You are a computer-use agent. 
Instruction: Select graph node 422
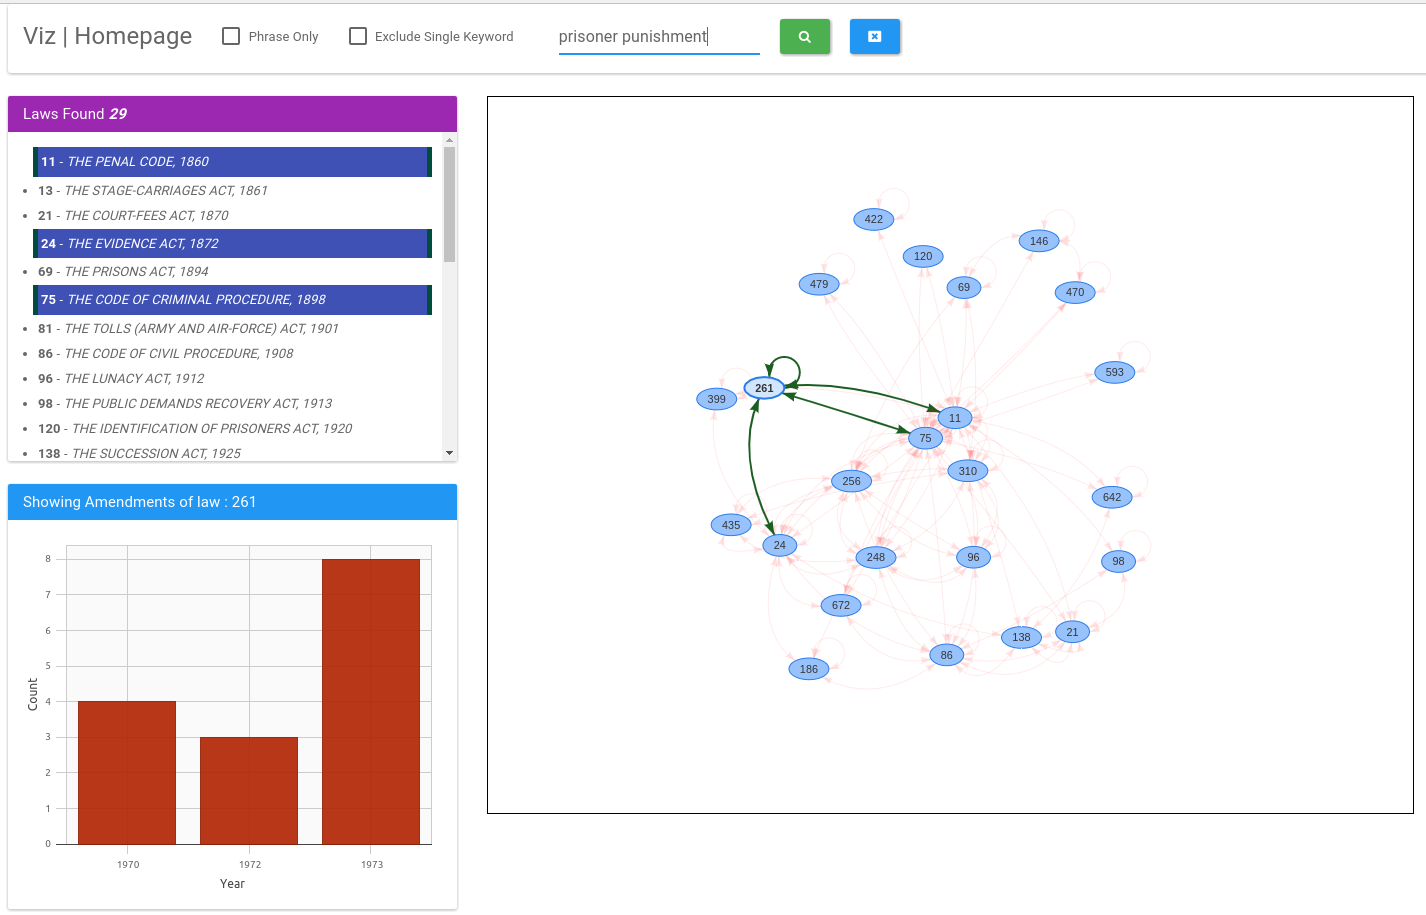point(874,219)
